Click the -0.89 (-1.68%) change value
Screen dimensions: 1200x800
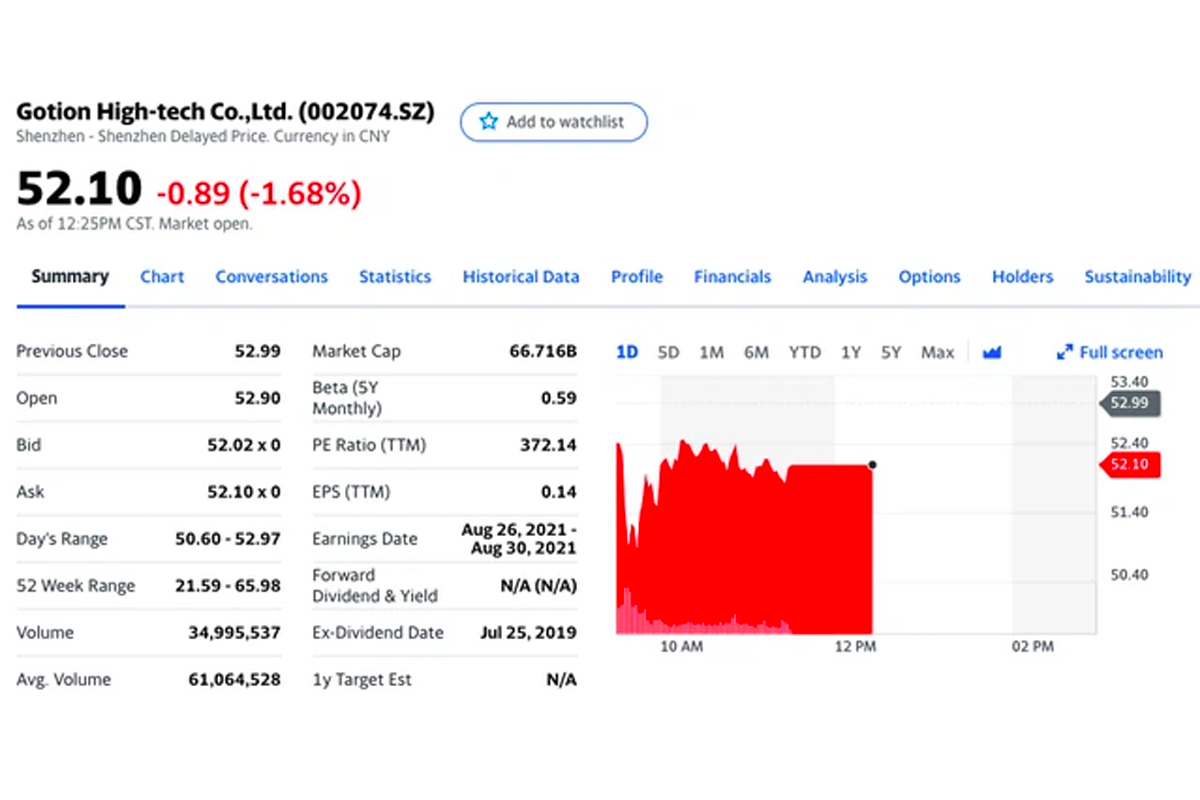pyautogui.click(x=258, y=193)
